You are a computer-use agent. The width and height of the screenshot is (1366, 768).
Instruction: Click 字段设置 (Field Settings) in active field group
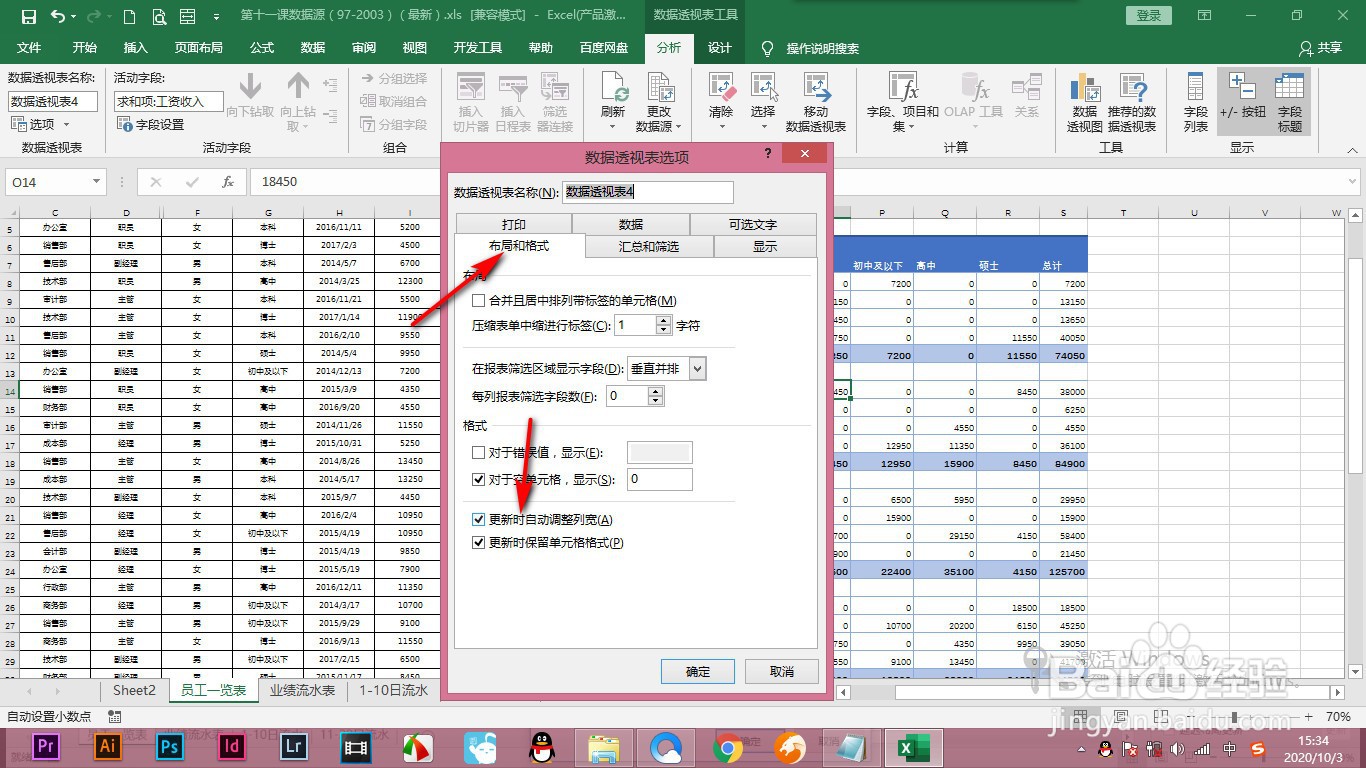click(151, 124)
